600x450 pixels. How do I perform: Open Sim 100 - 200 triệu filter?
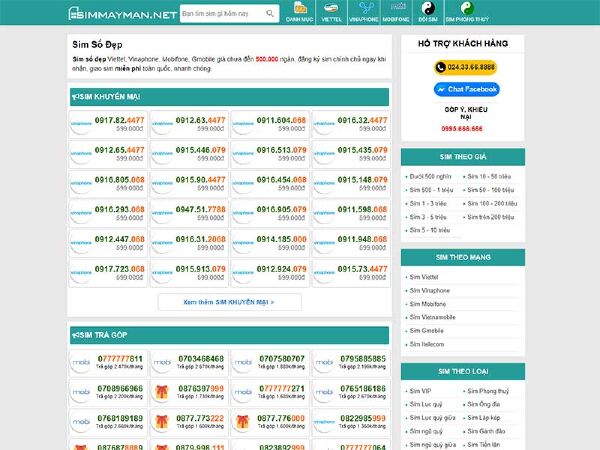coord(492,204)
